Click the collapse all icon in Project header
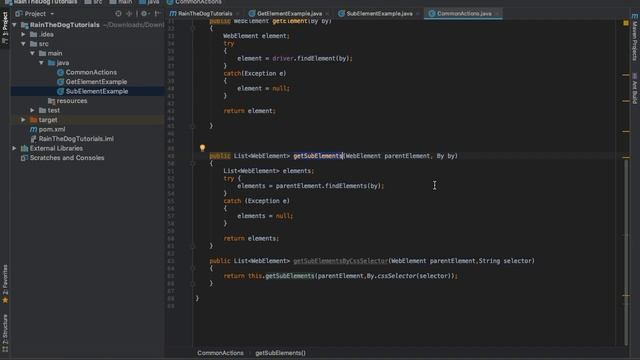The width and height of the screenshot is (640, 360). (x=129, y=13)
